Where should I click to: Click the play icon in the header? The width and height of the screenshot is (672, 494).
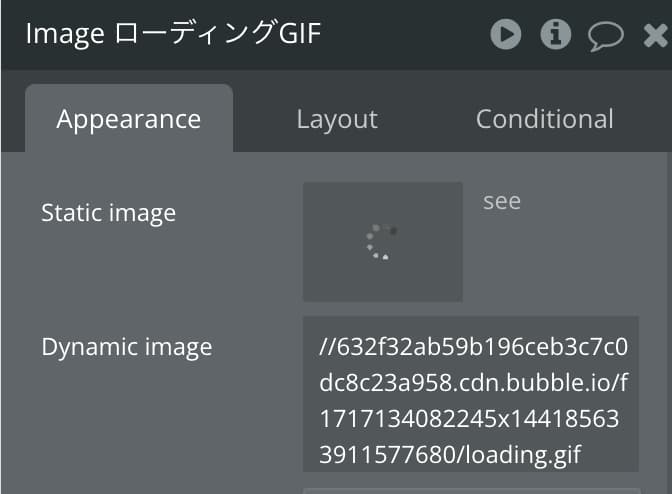point(506,34)
